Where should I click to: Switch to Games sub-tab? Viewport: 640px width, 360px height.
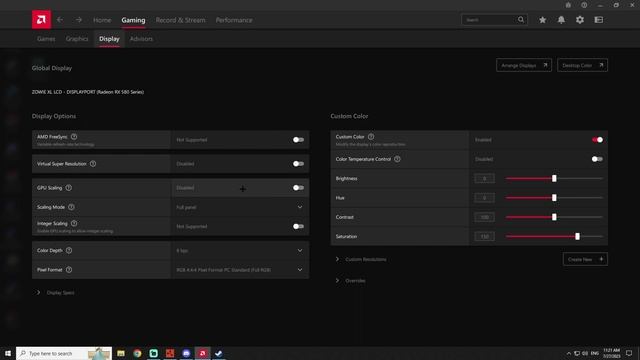[x=46, y=39]
